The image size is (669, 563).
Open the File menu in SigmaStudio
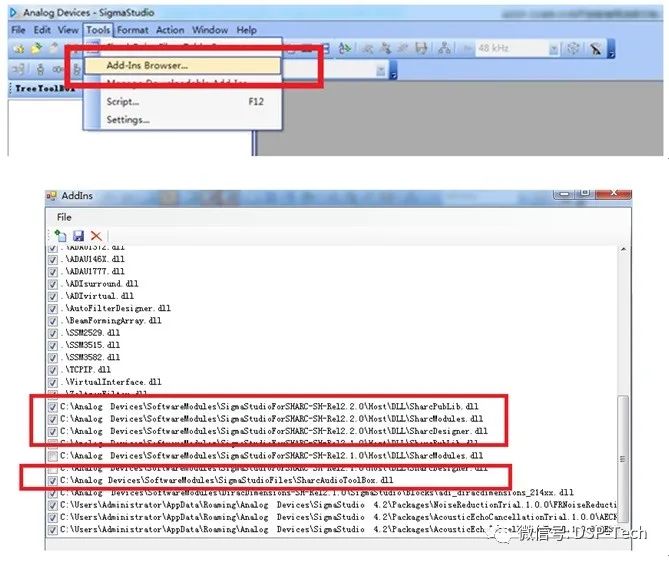[18, 30]
